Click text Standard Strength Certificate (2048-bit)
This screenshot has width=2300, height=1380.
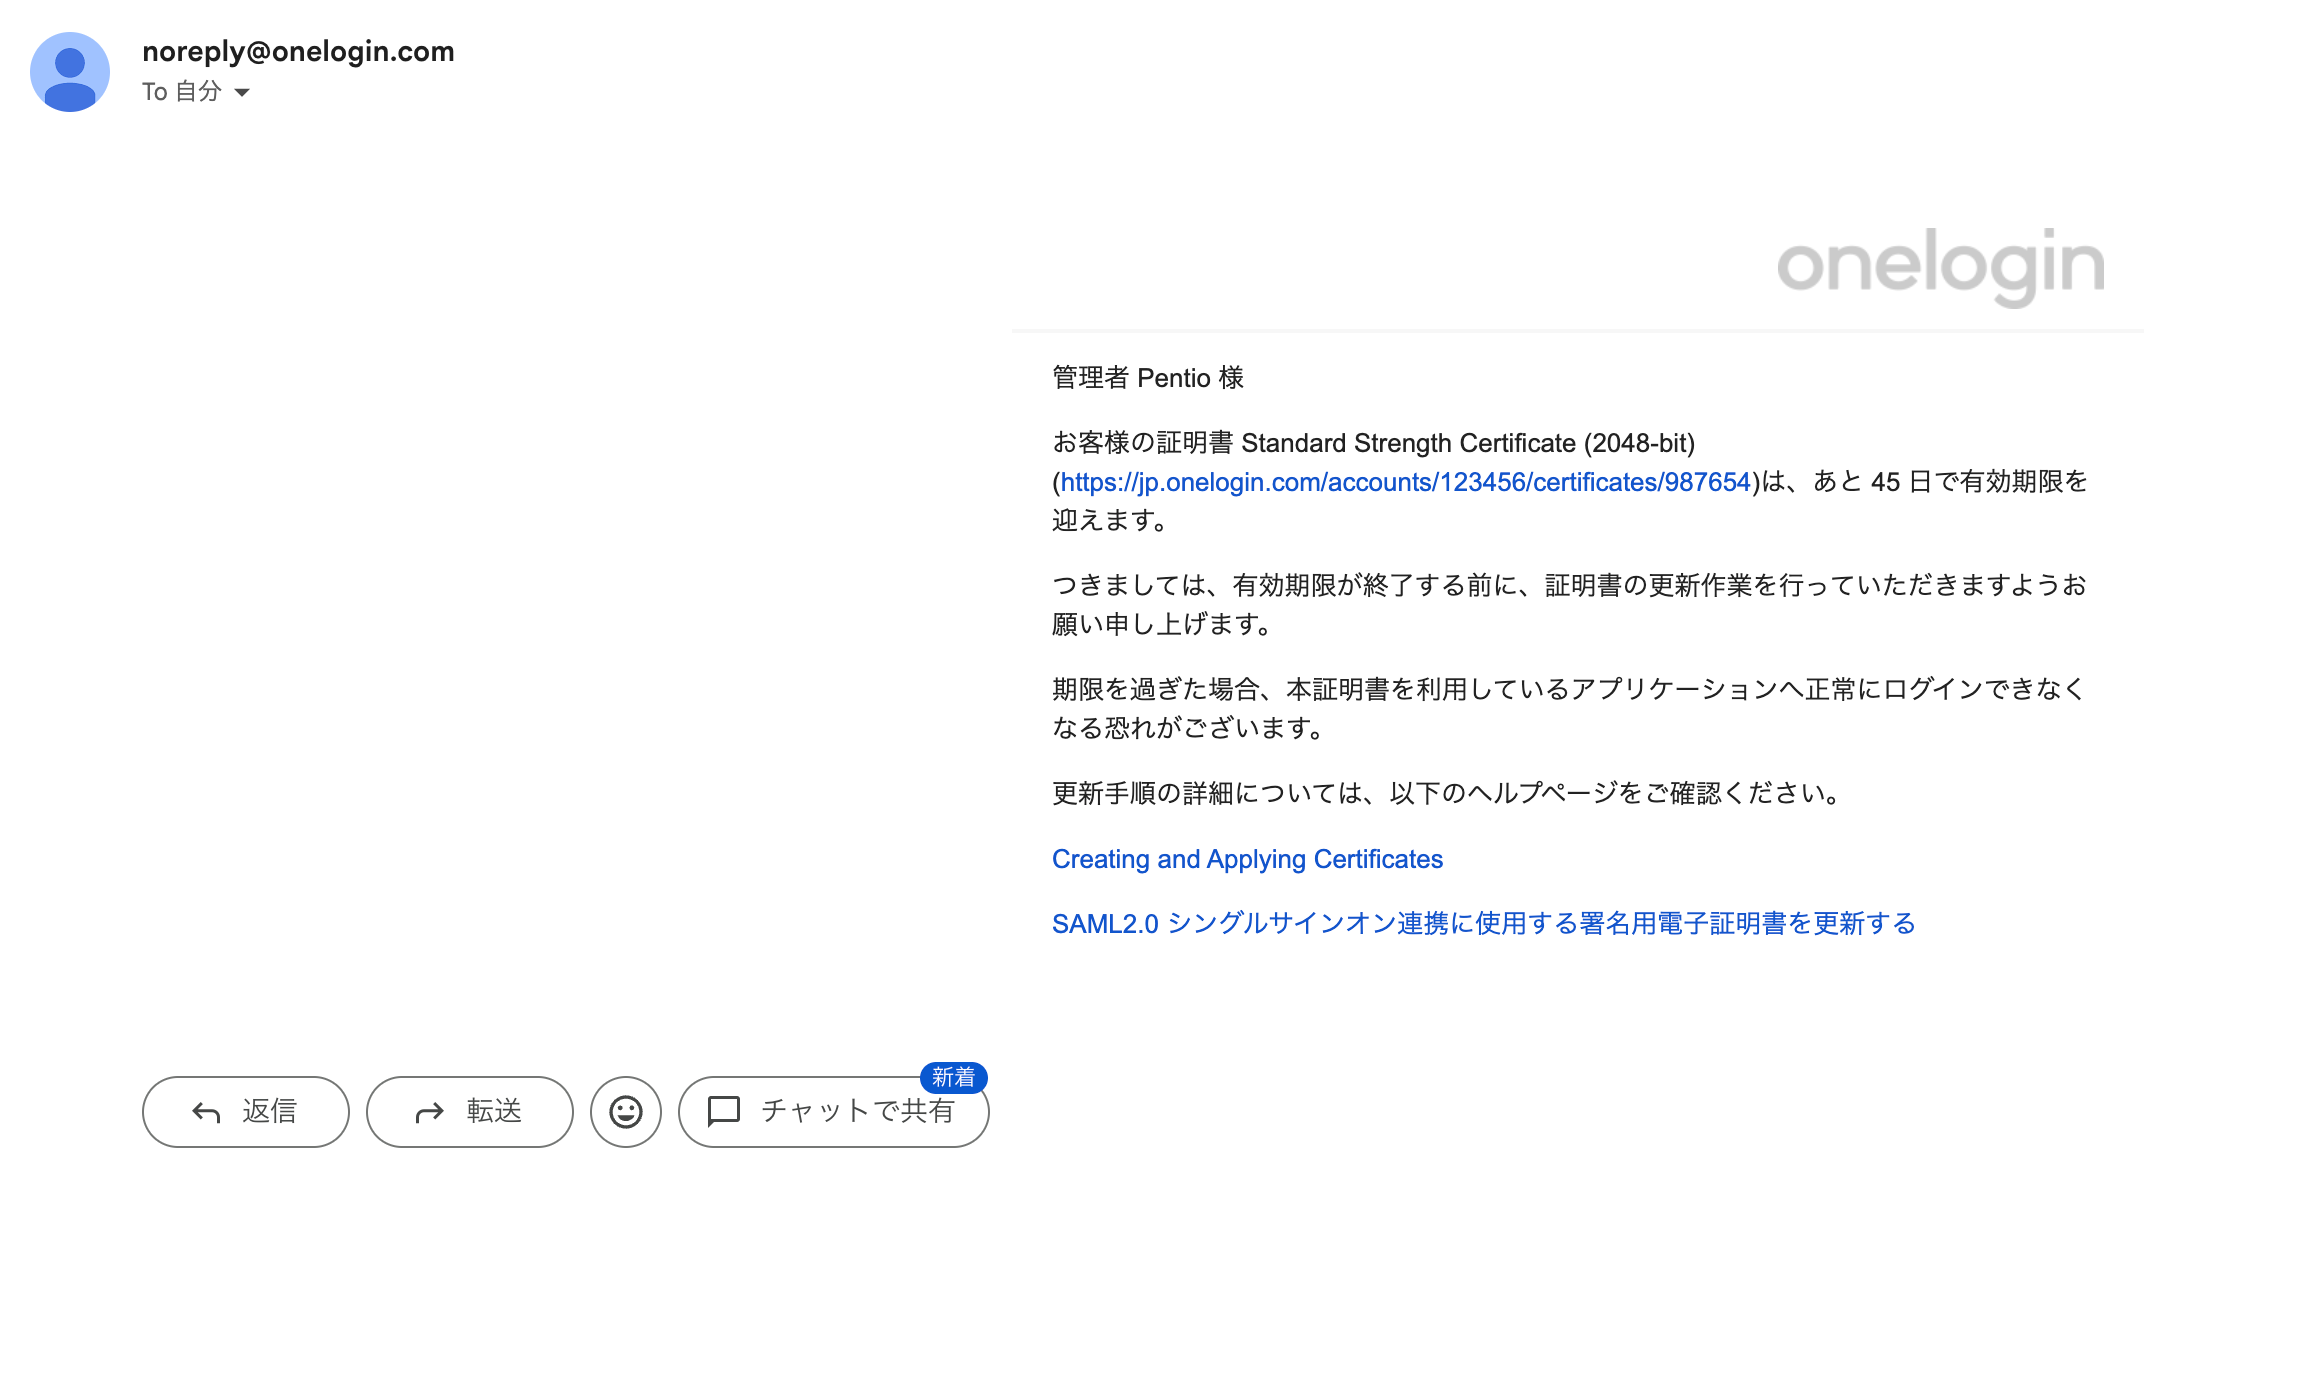pyautogui.click(x=1468, y=443)
